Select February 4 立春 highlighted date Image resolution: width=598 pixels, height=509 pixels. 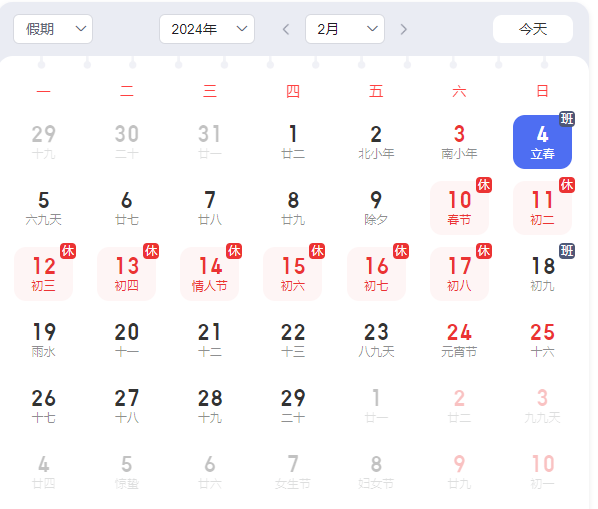pyautogui.click(x=542, y=142)
